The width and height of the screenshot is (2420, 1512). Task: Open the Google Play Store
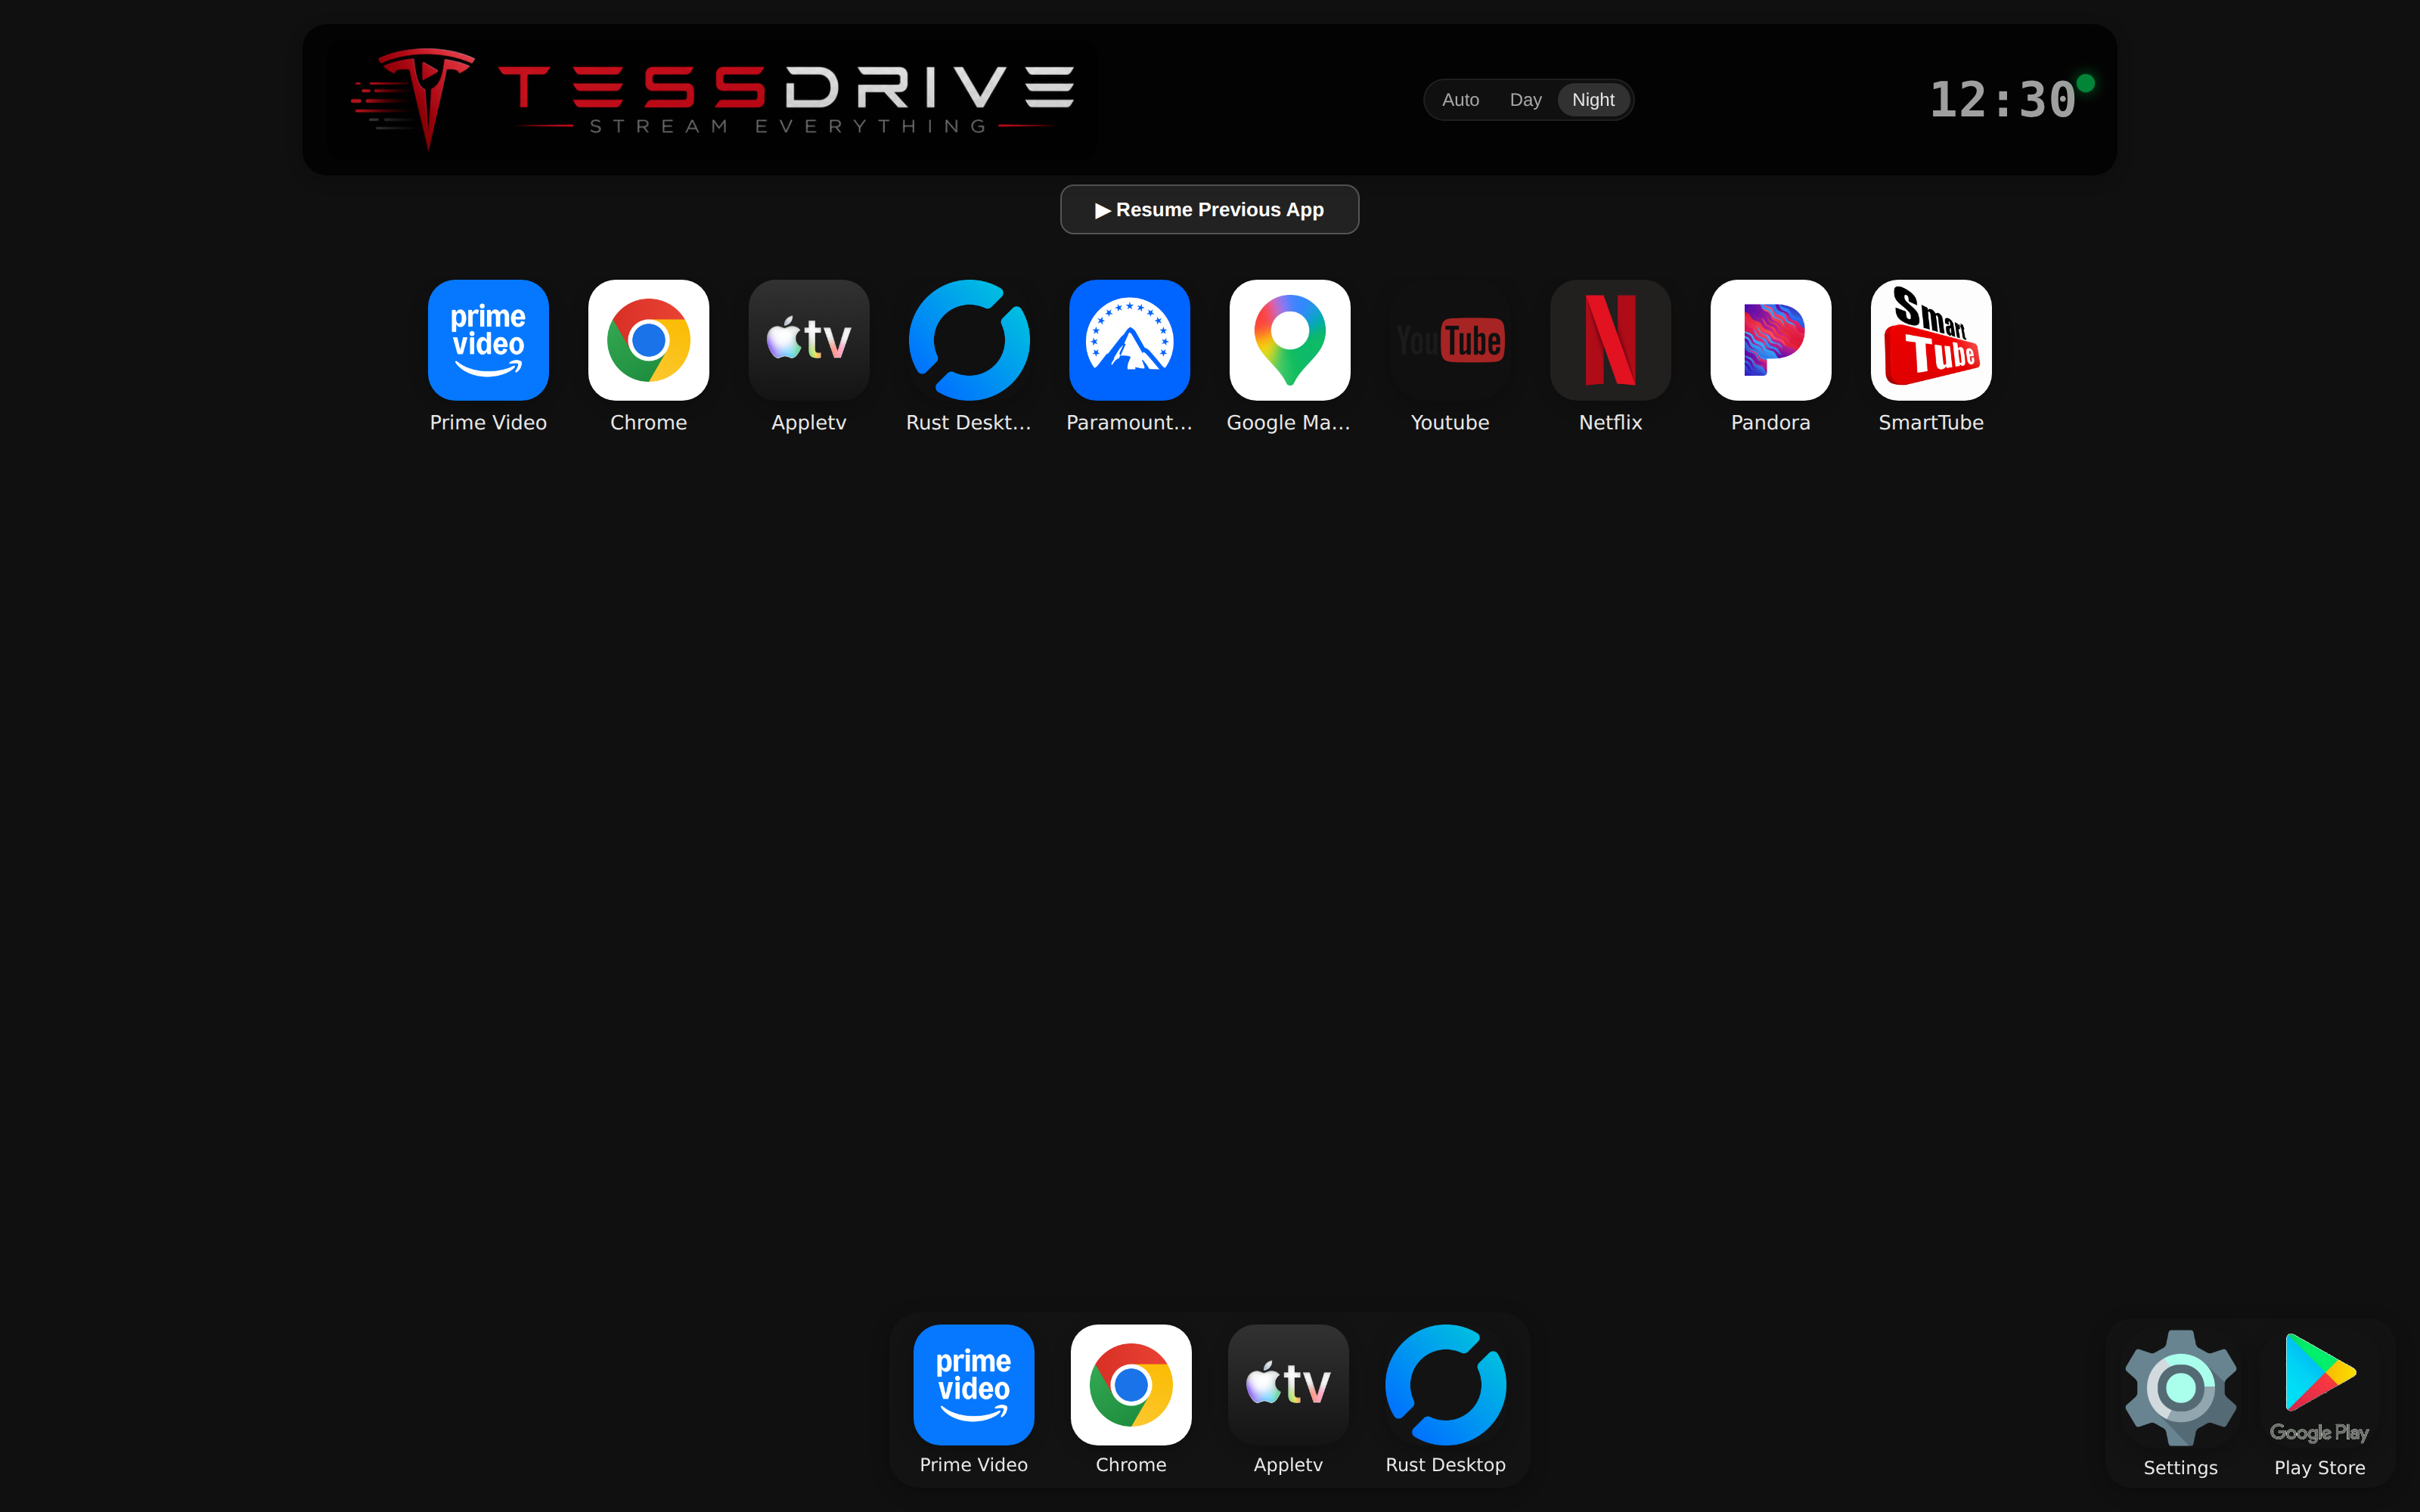point(2320,1389)
